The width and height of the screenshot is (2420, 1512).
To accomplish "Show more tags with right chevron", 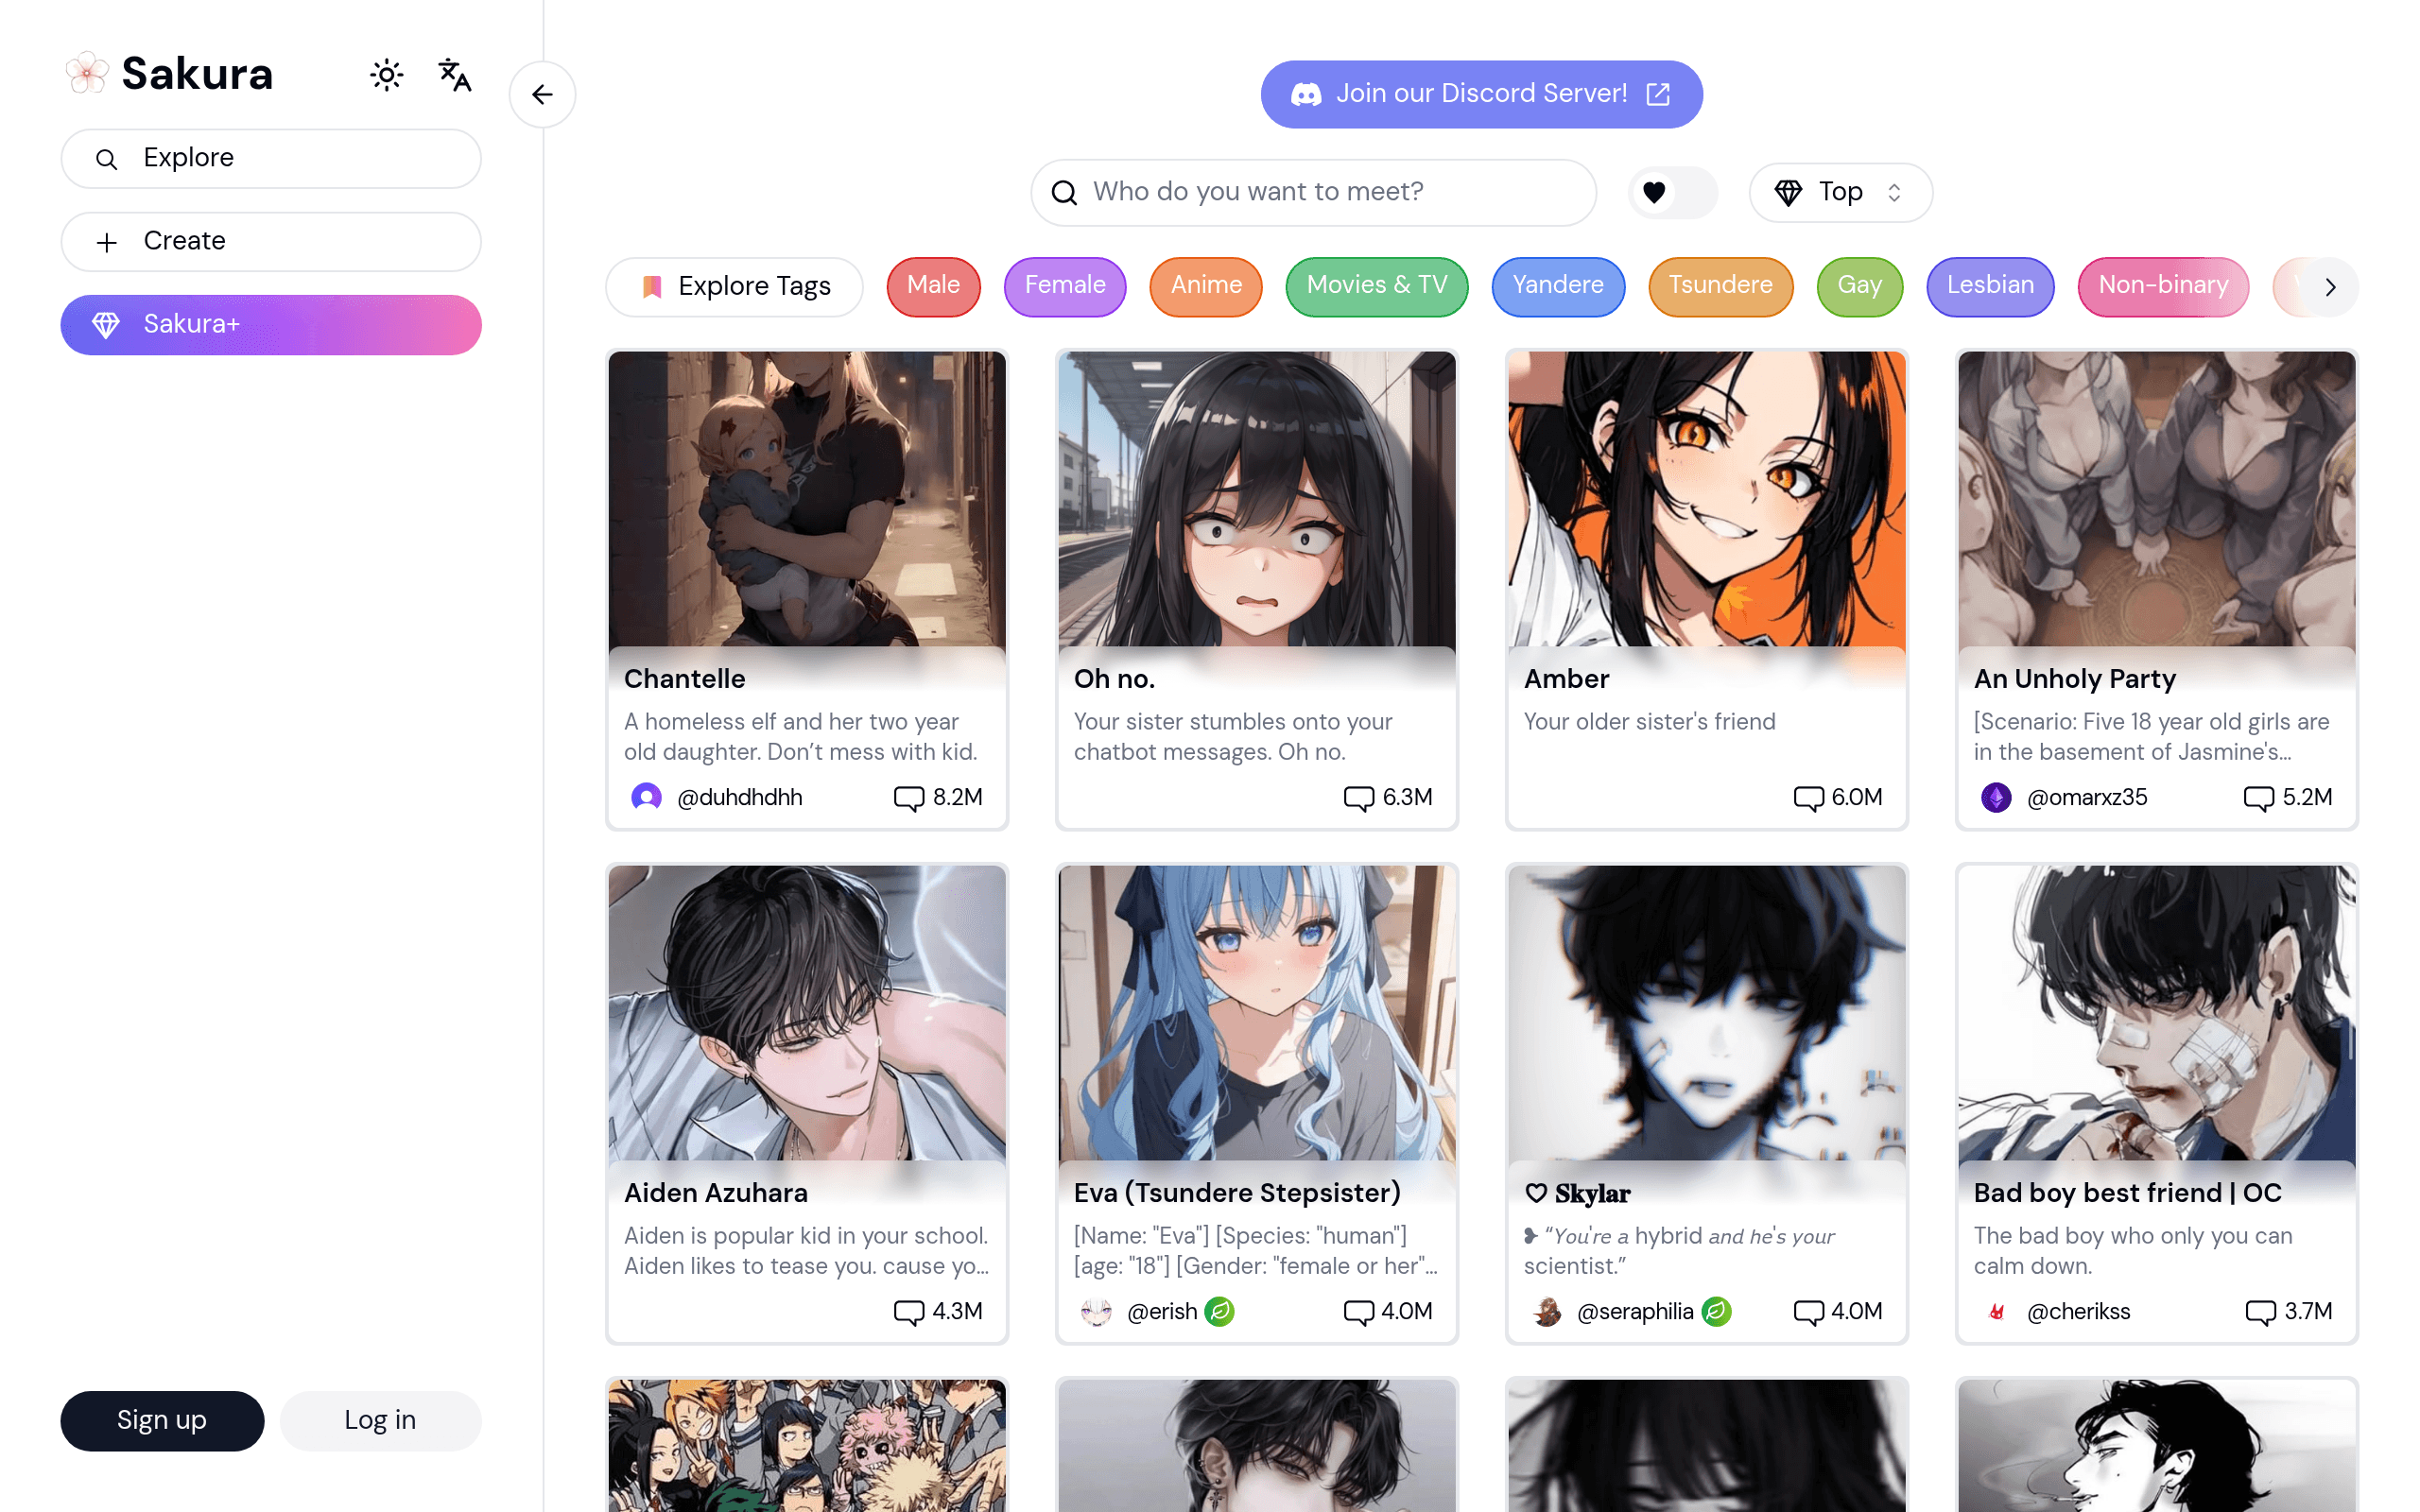I will (2330, 287).
